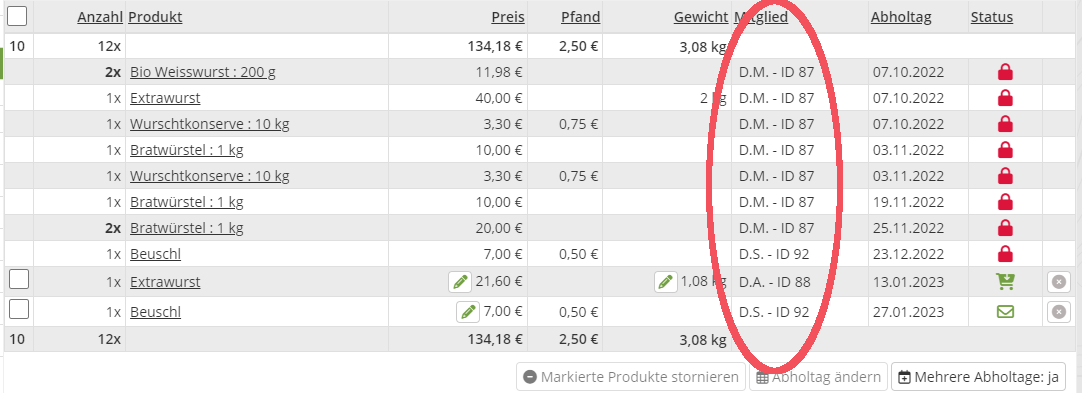Click green cart status icon for 13.01.2023
The height and width of the screenshot is (393, 1082).
coord(1005,281)
